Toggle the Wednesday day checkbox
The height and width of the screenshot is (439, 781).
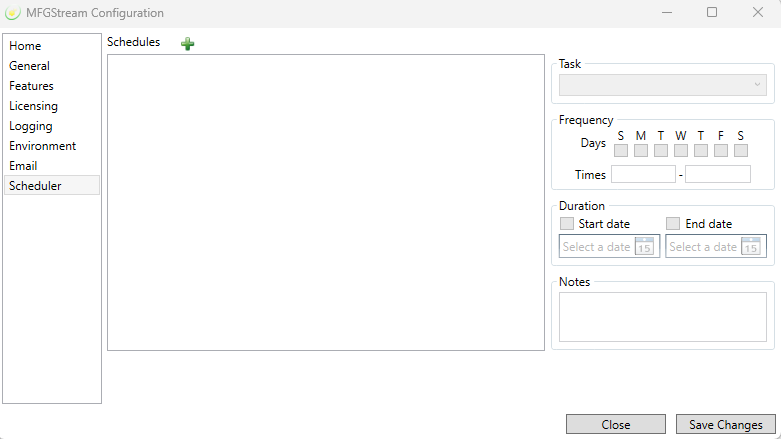681,151
